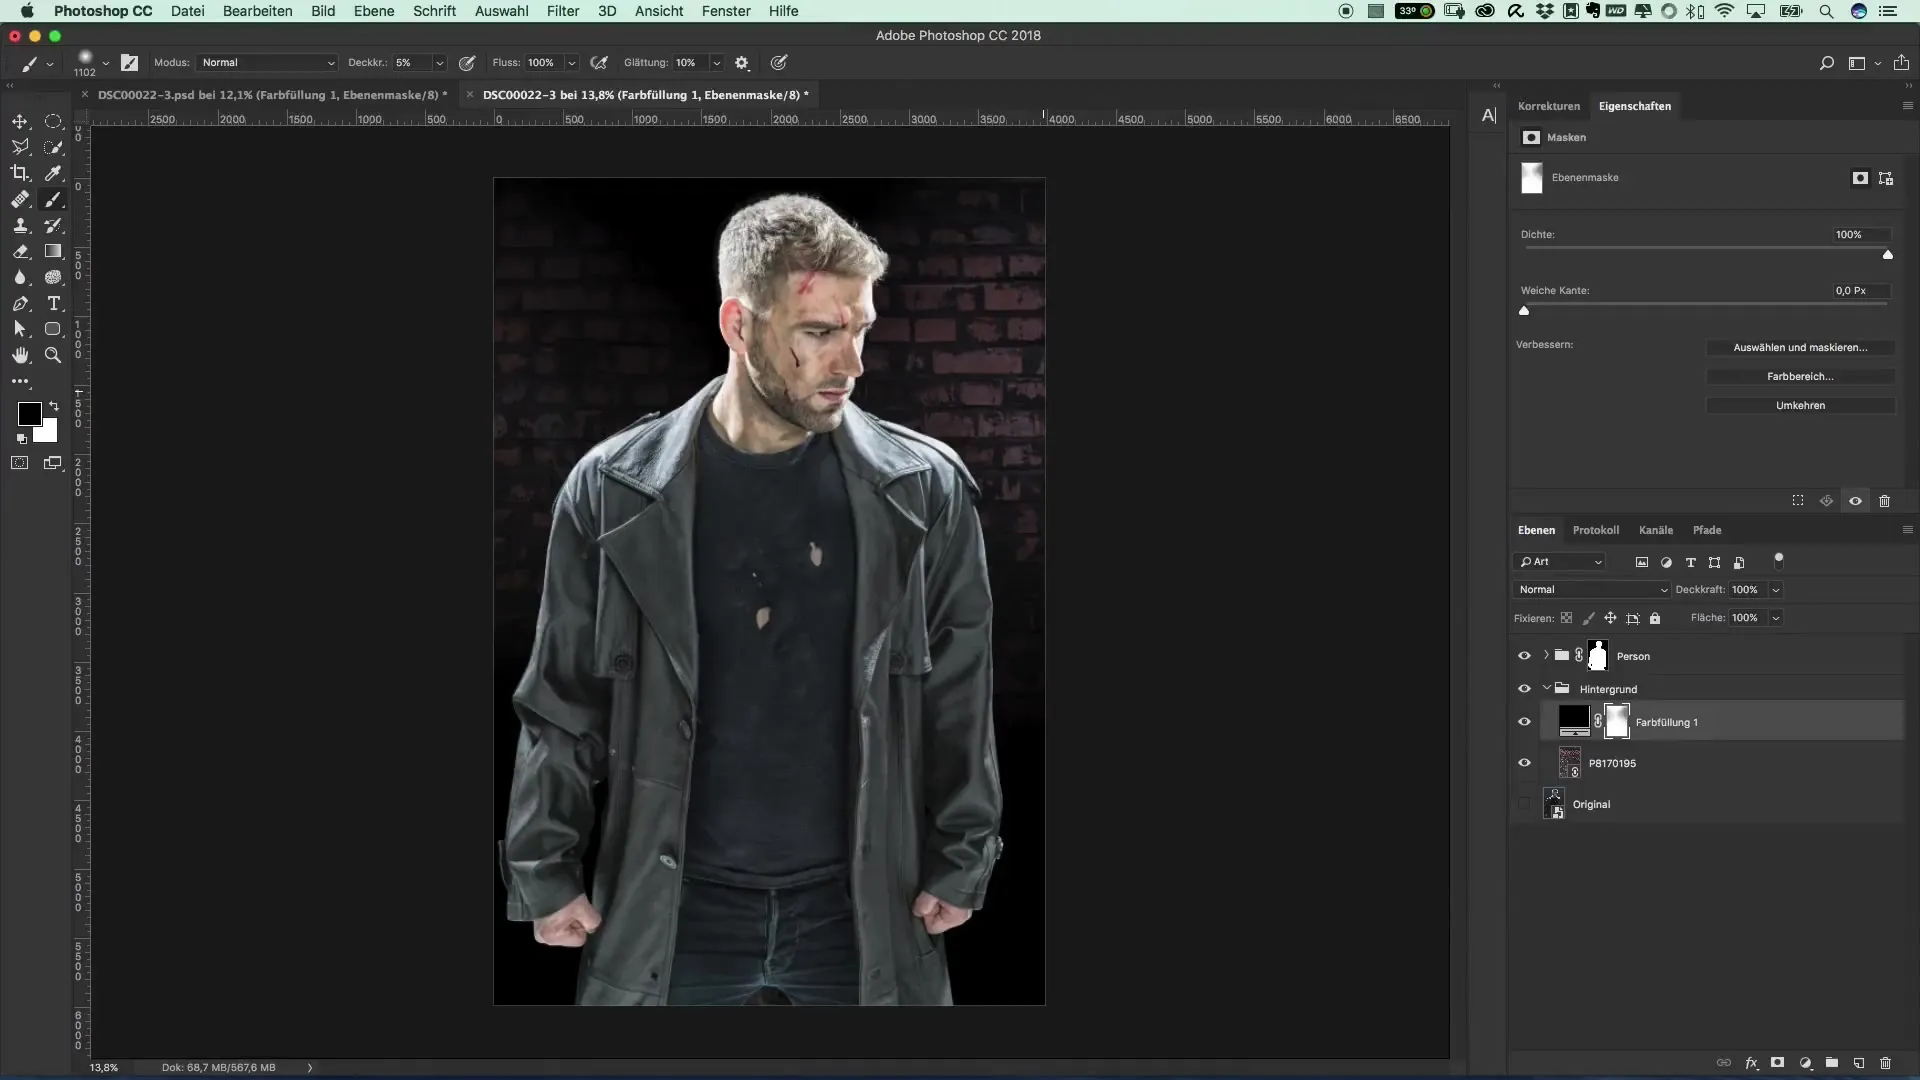This screenshot has height=1080, width=1920.
Task: Switch to the Kanäle tab
Action: [1656, 530]
